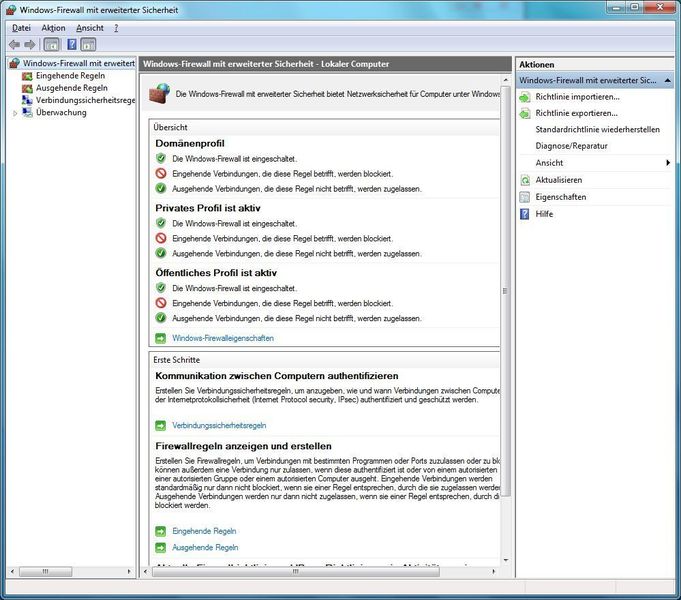The height and width of the screenshot is (600, 681).
Task: Click heading Kommunikation zwischen Computern authentifizieren
Action: 277,376
